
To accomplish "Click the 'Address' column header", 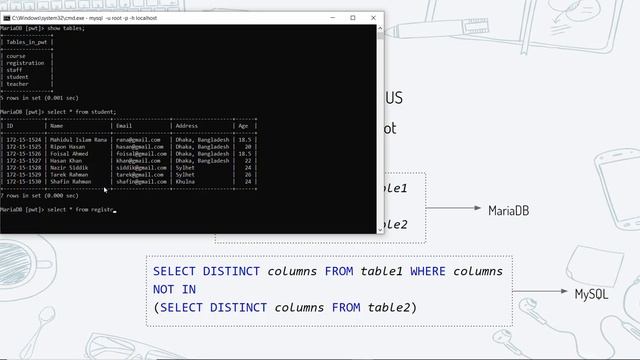I will tap(187, 126).
